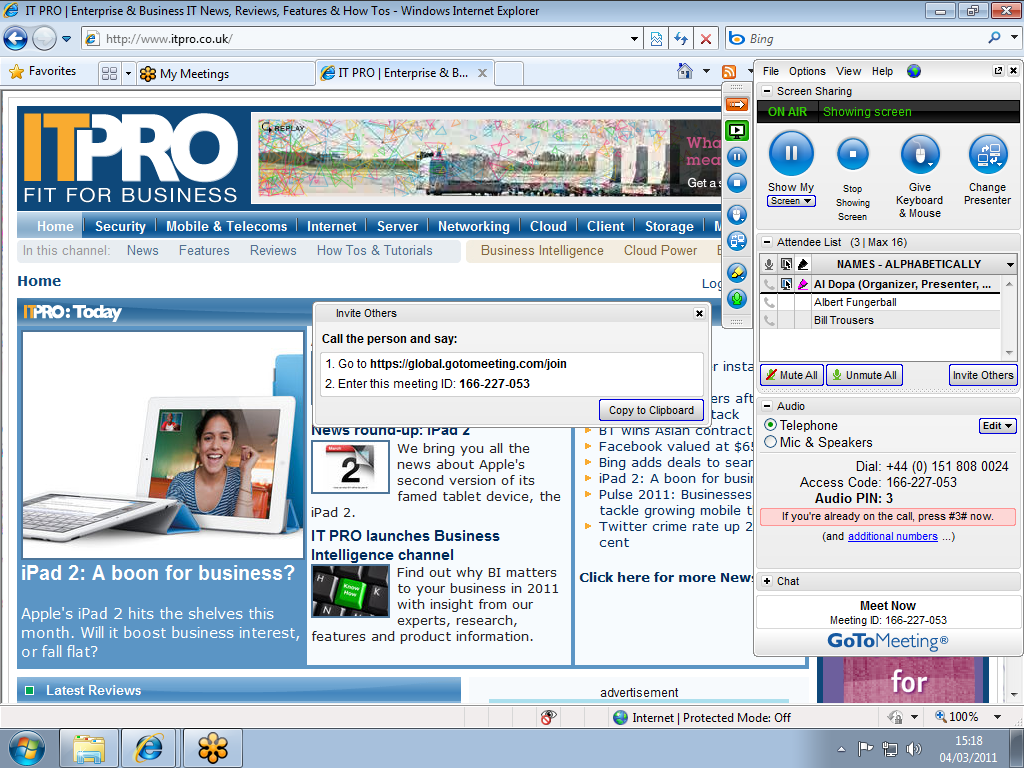Open Names - Alphabetically sort dropdown
Image resolution: width=1024 pixels, height=768 pixels.
point(1010,264)
